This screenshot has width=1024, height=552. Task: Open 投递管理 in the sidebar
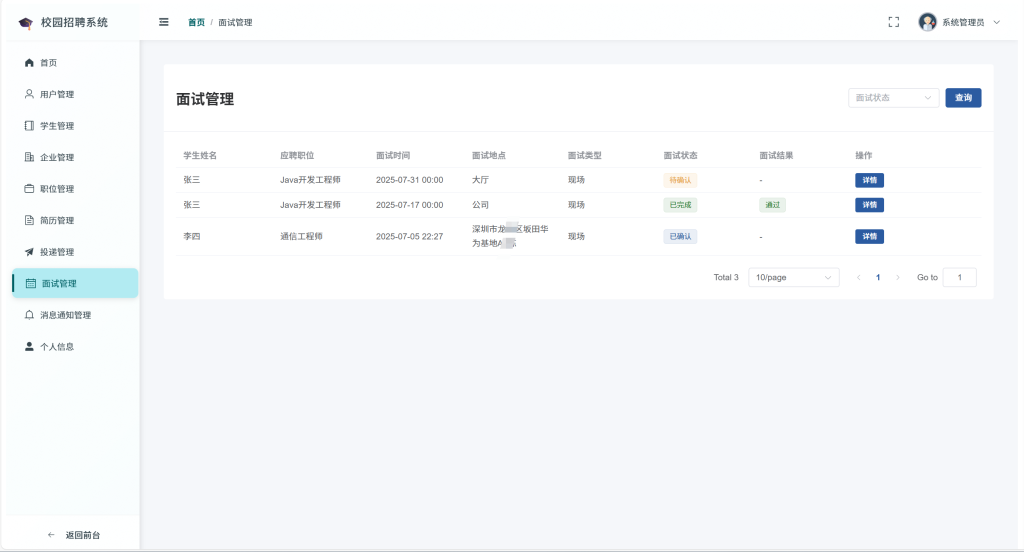point(75,252)
